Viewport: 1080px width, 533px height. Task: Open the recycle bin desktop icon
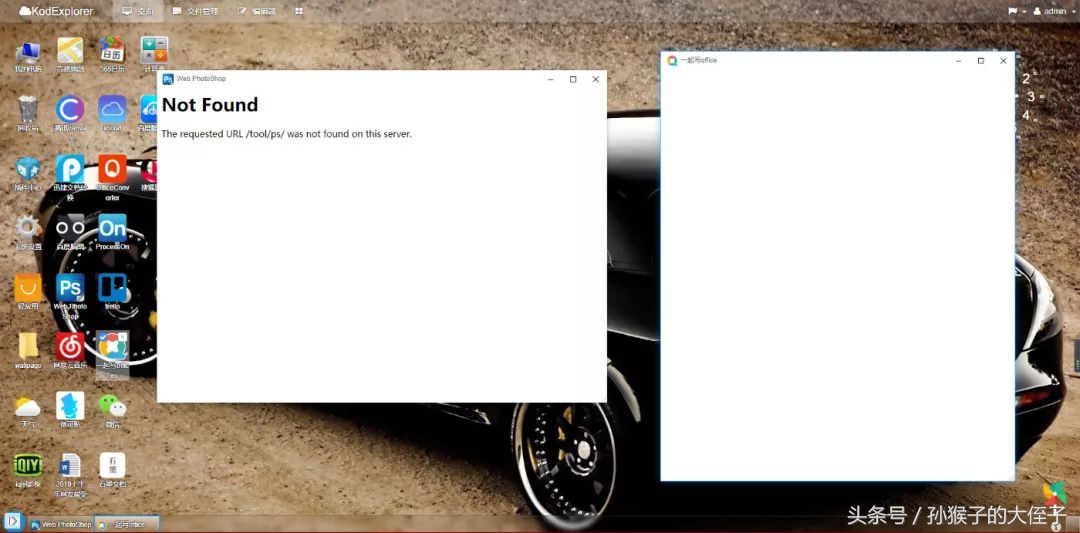28,109
